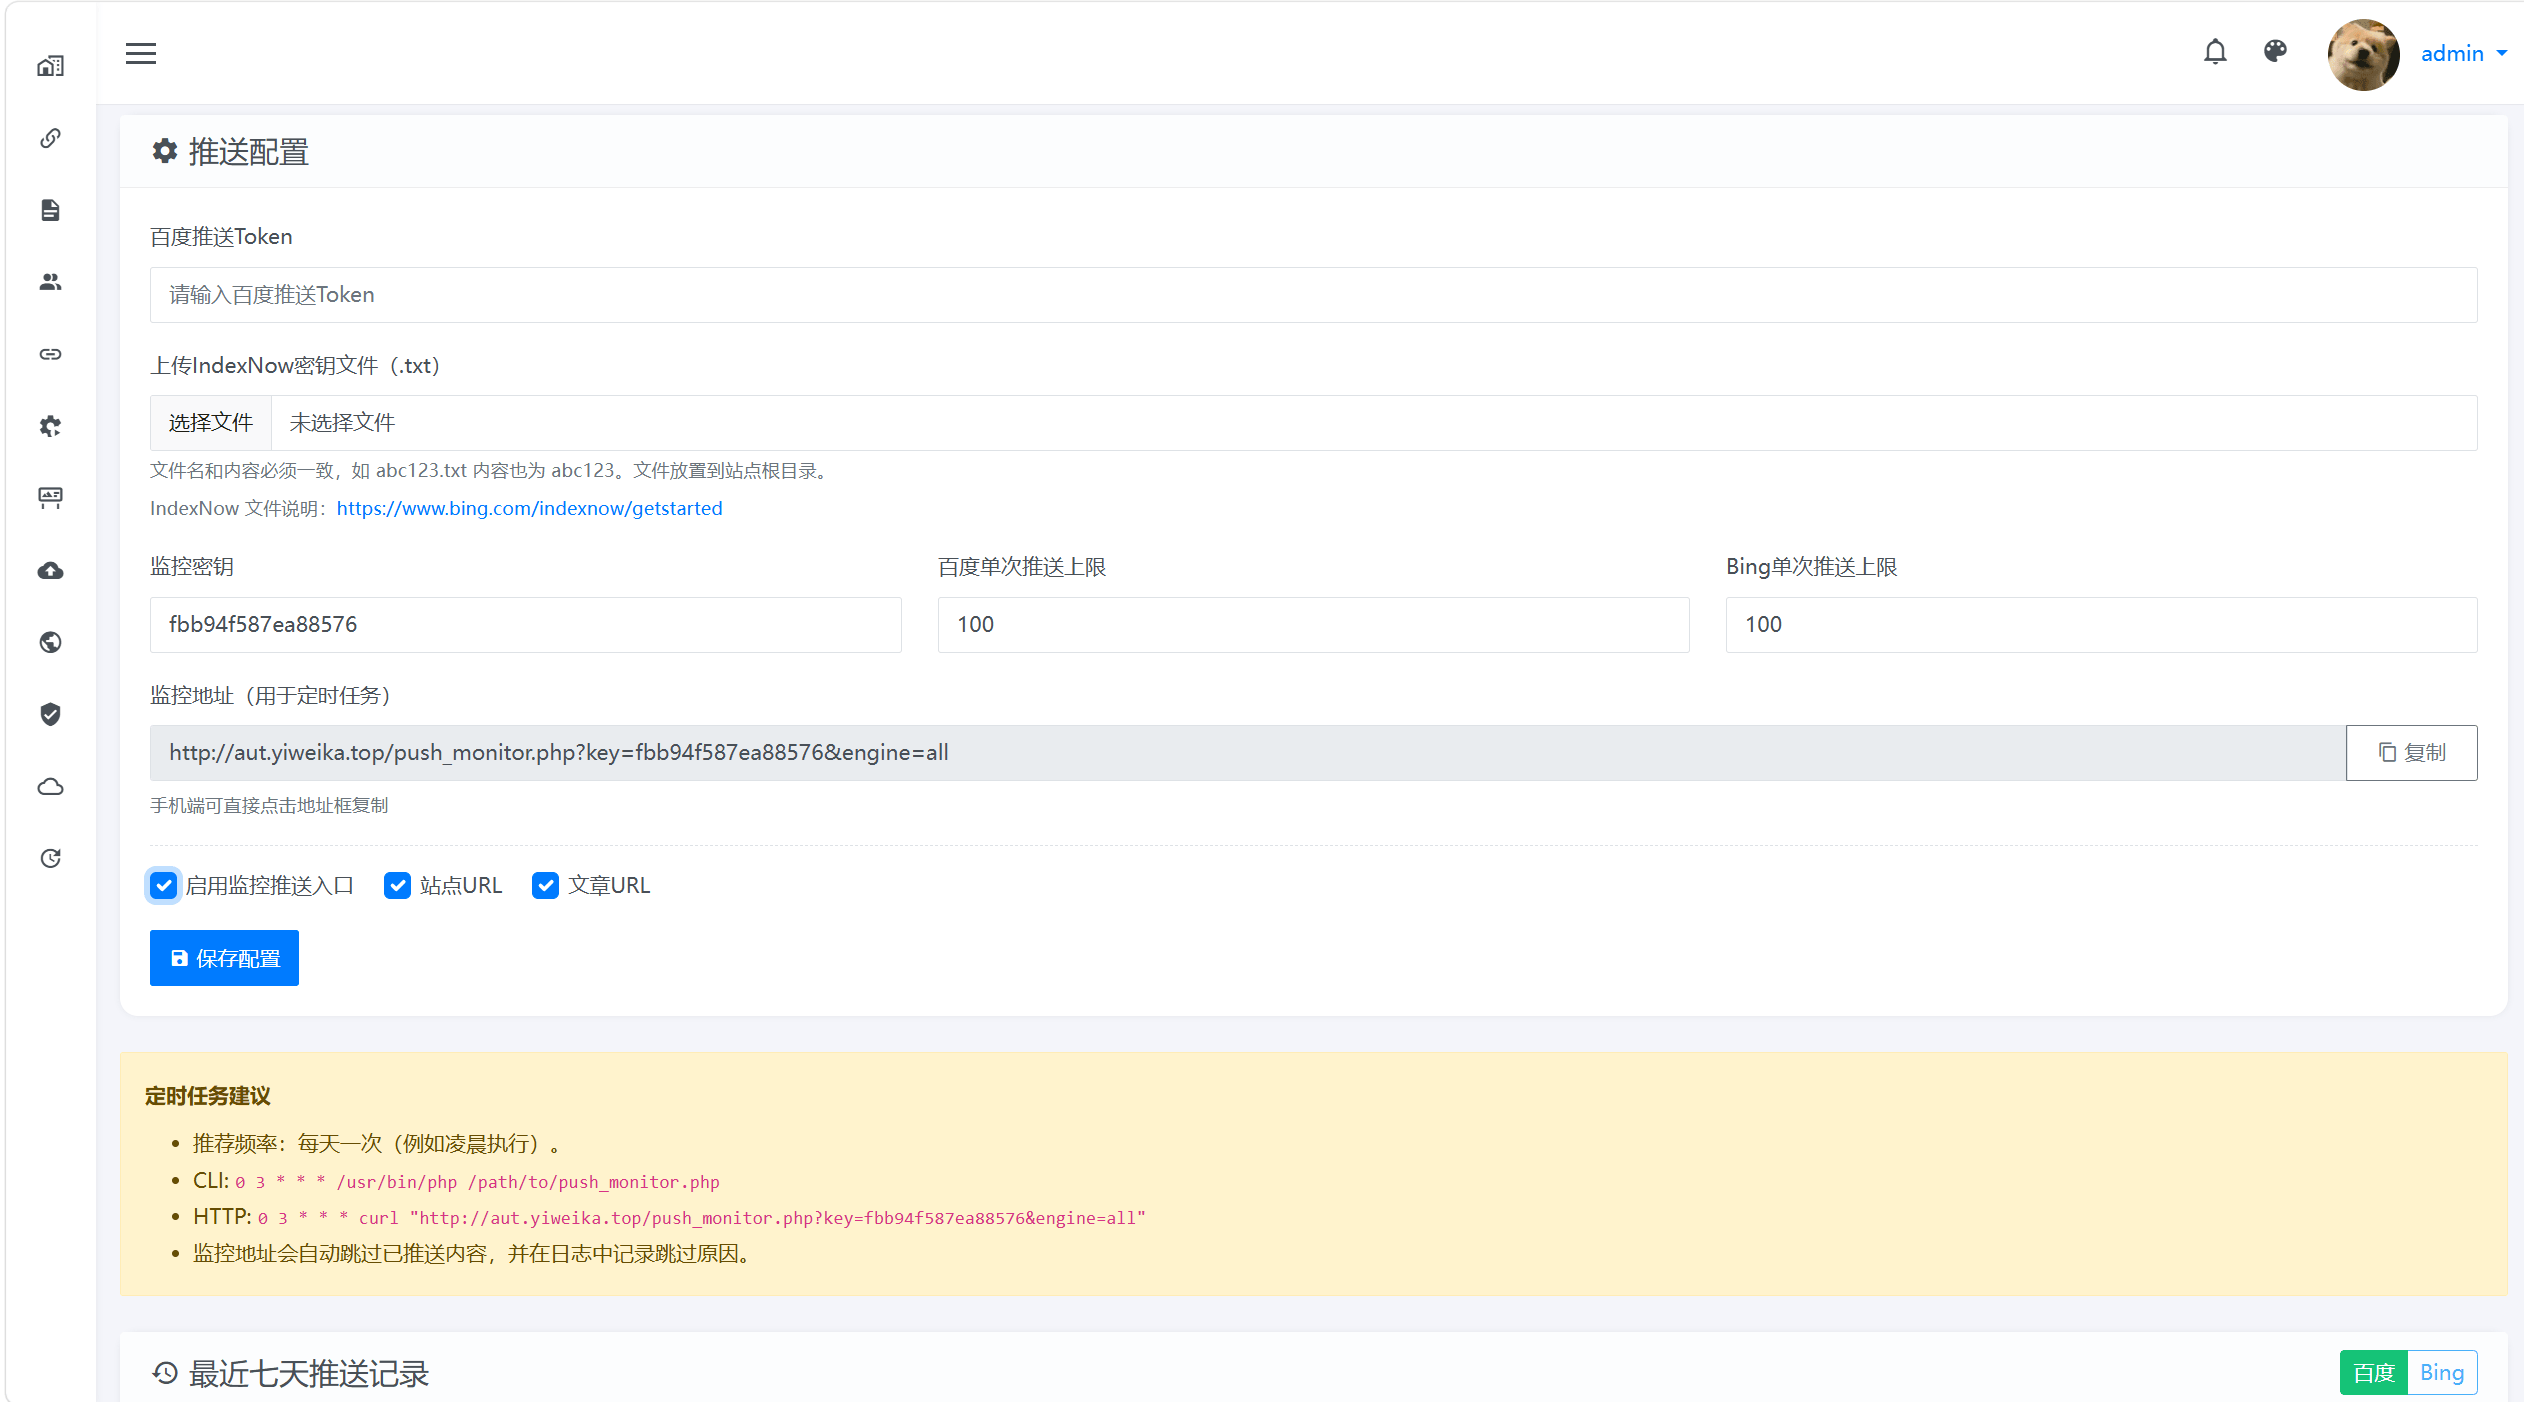Open the dashboard home icon in sidebar

(51, 66)
